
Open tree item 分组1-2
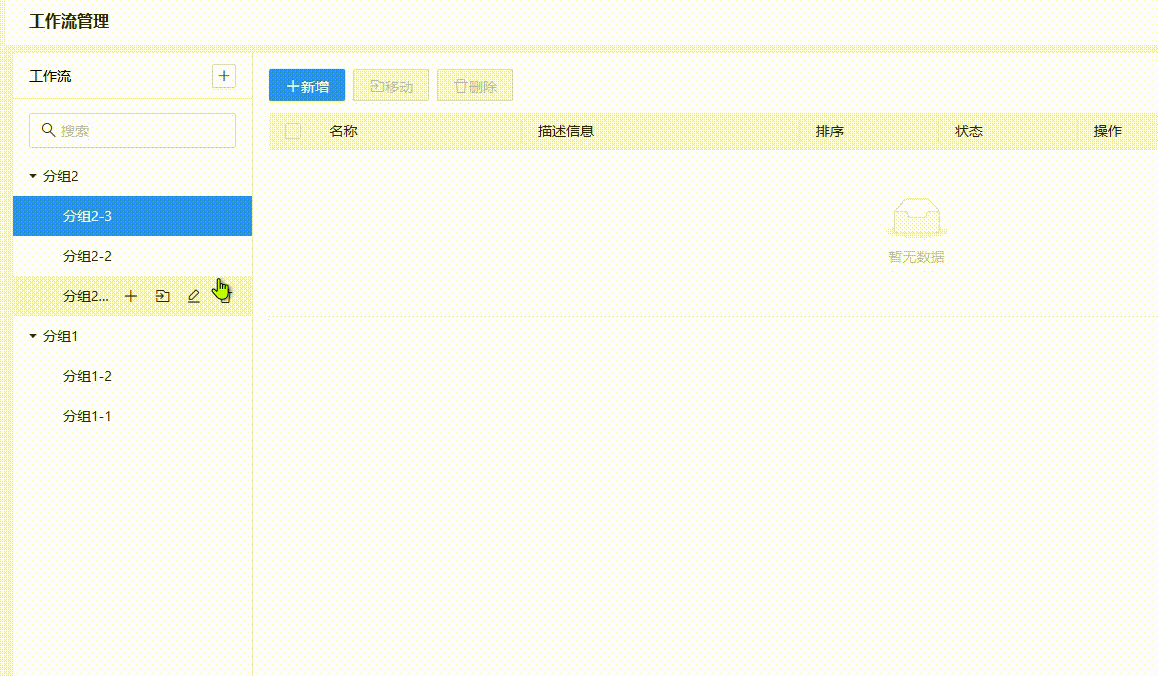87,376
